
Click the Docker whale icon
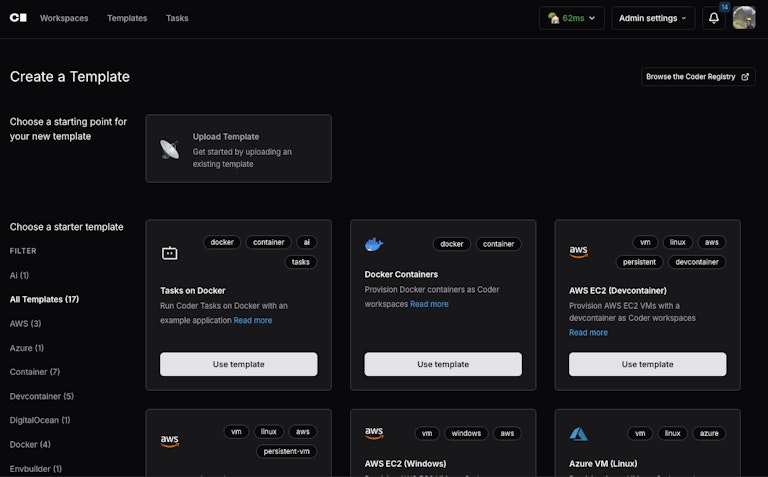tap(374, 244)
